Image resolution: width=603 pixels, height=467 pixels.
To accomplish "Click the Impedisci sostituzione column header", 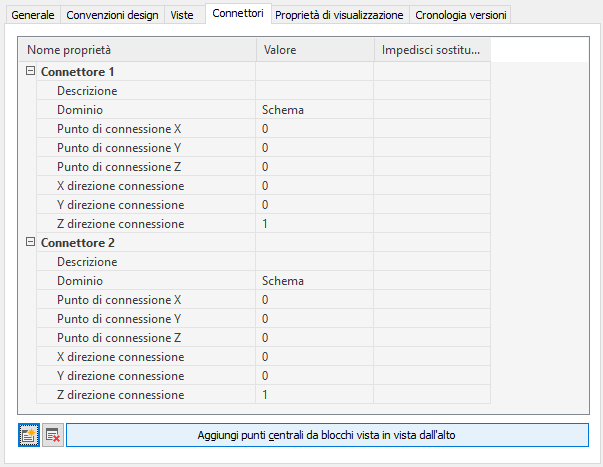I will coord(432,50).
